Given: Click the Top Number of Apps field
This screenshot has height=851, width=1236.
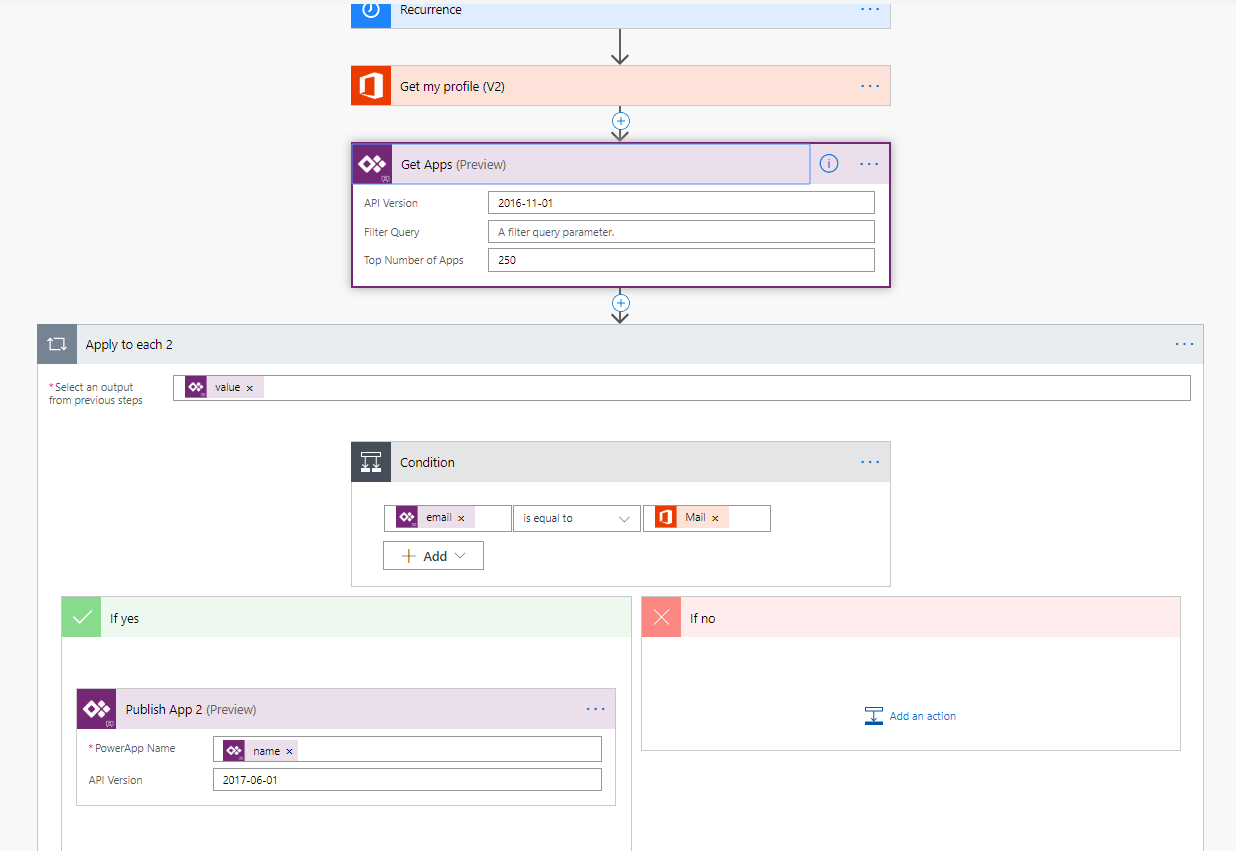Looking at the screenshot, I should (681, 260).
